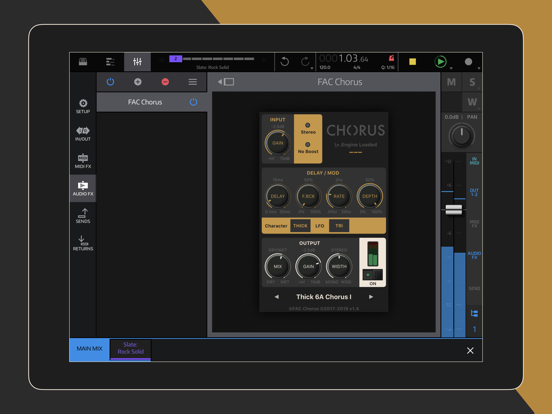
Task: Open the media browser icon in top bar
Action: (83, 62)
